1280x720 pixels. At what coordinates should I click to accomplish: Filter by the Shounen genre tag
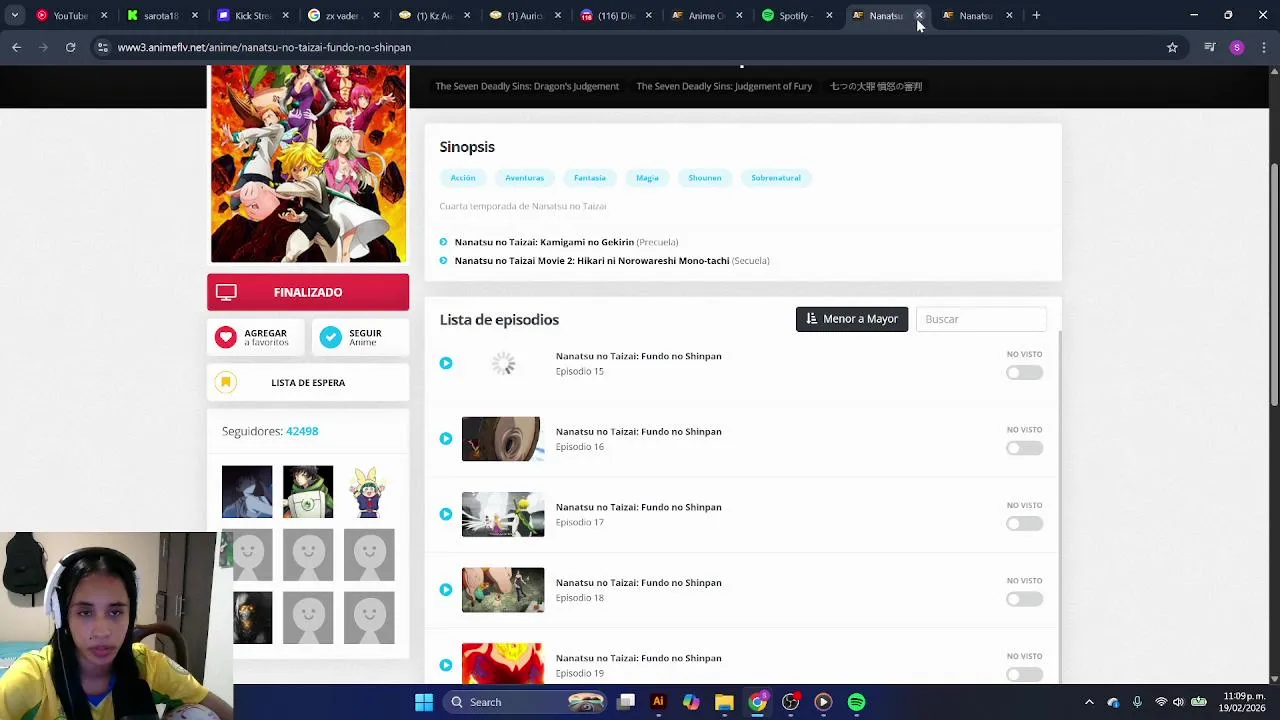click(705, 178)
